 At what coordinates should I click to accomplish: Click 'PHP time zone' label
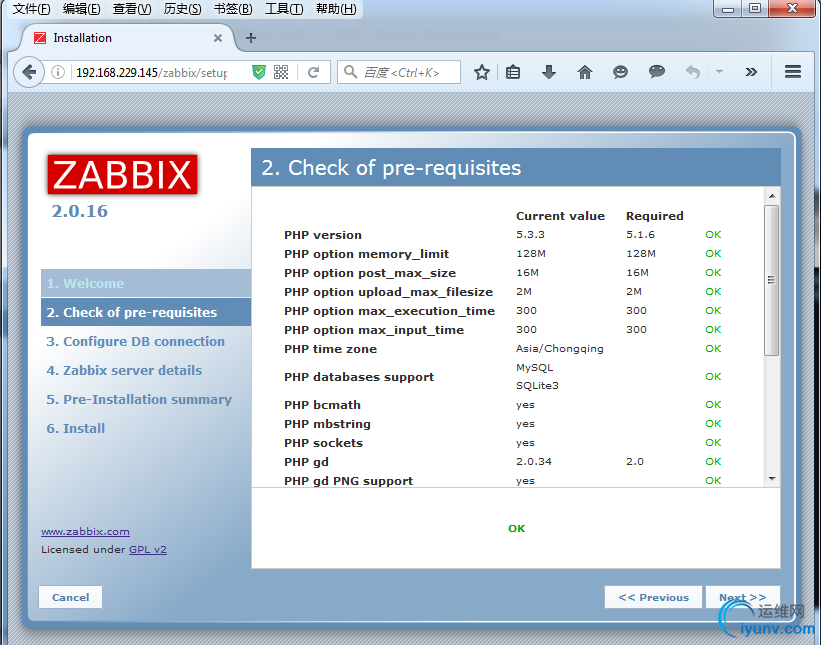330,349
